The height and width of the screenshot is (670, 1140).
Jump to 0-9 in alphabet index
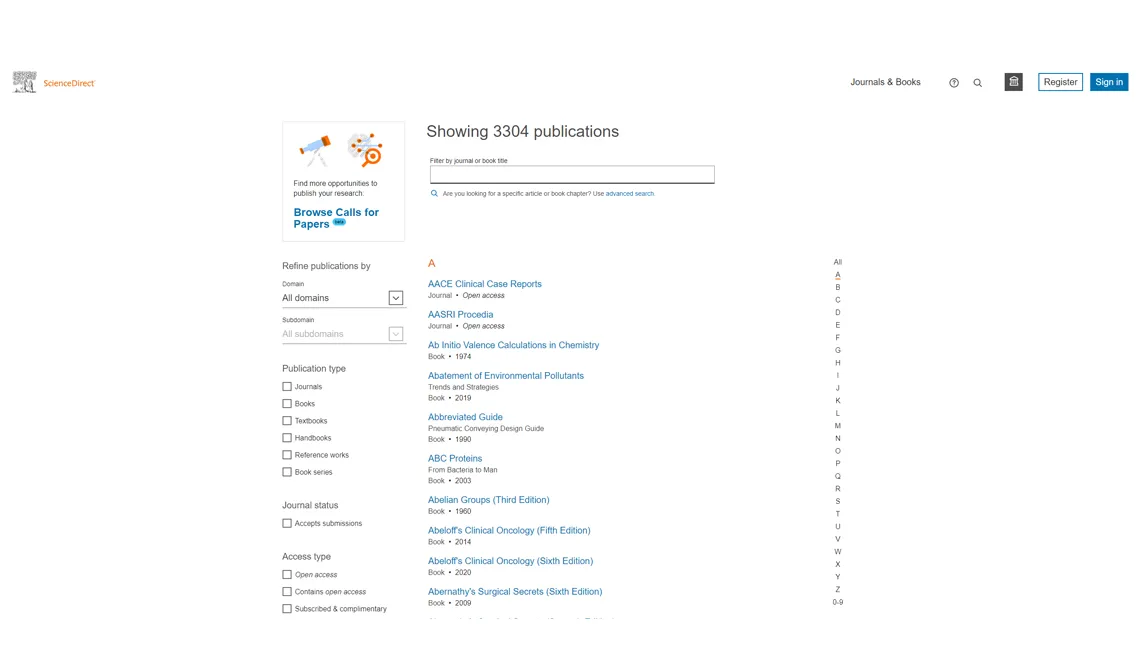[838, 602]
